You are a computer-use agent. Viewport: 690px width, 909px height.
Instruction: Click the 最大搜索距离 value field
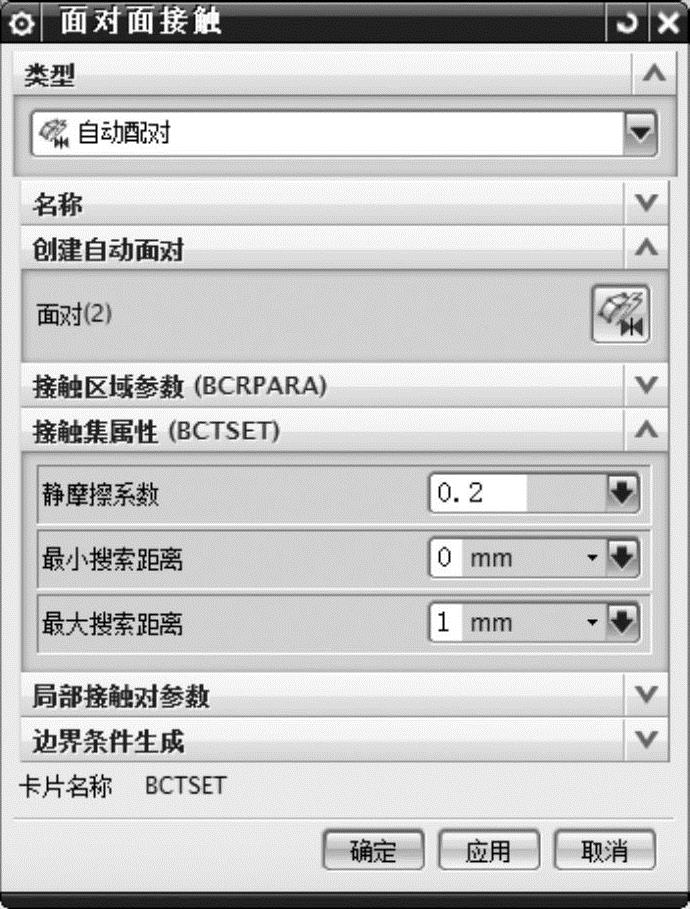tap(446, 623)
